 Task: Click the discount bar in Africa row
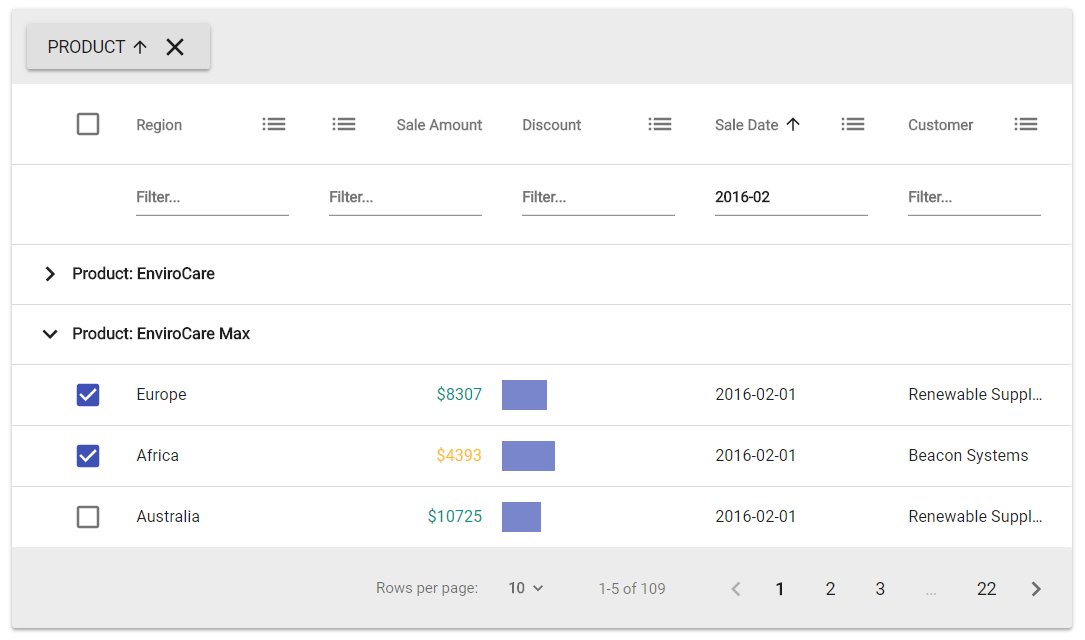529,456
